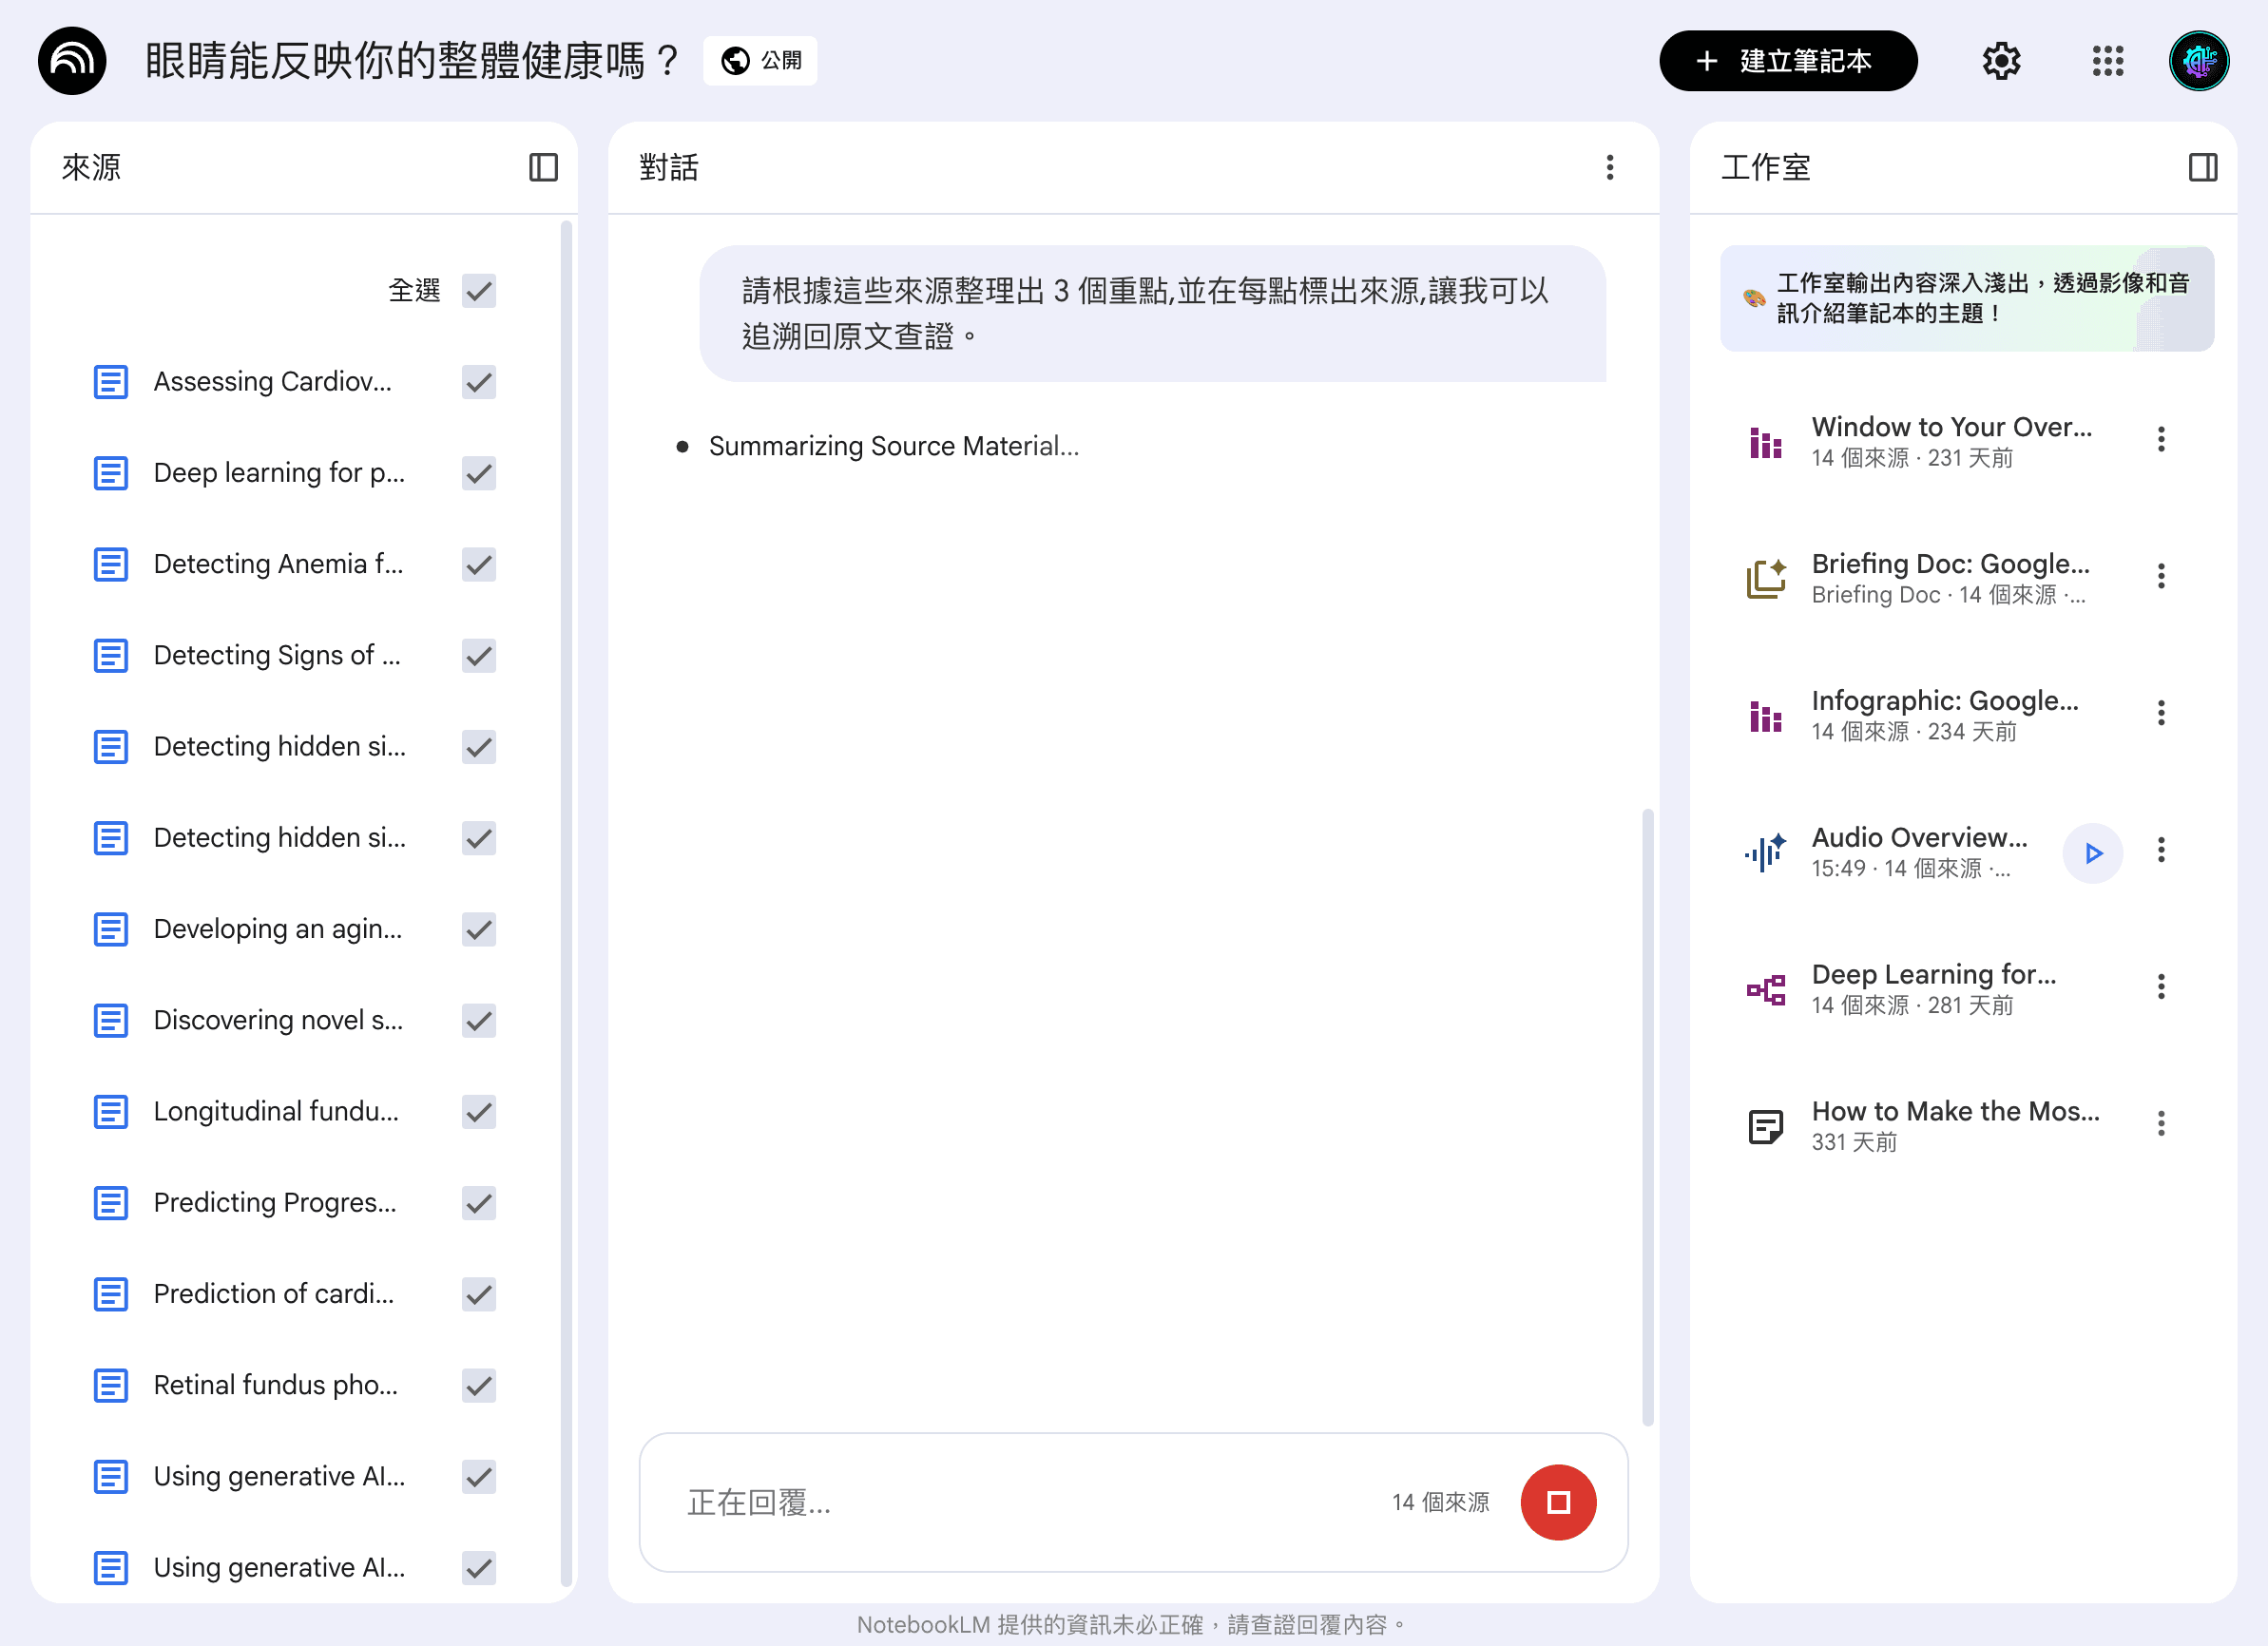Click the Retinal fundus pho... document icon

pos(110,1385)
